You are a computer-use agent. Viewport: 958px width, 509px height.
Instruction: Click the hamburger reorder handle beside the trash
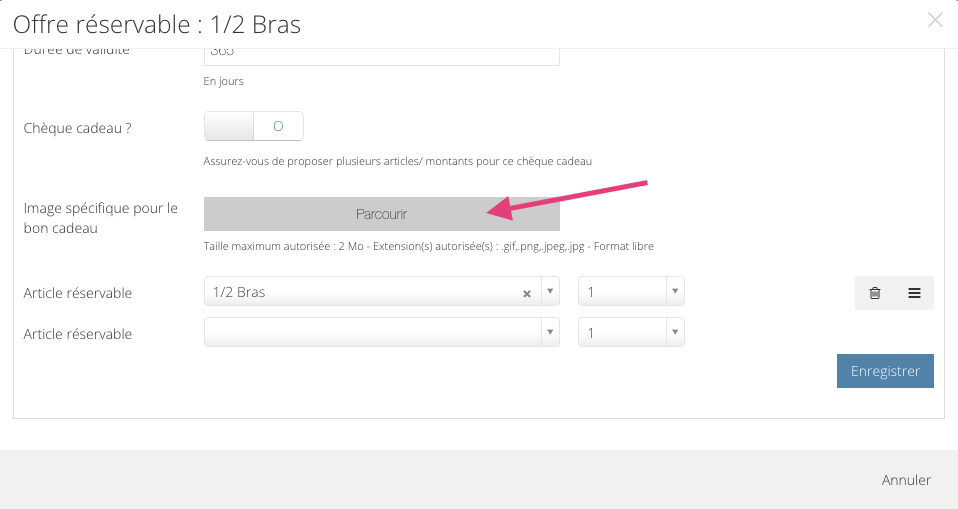(914, 293)
